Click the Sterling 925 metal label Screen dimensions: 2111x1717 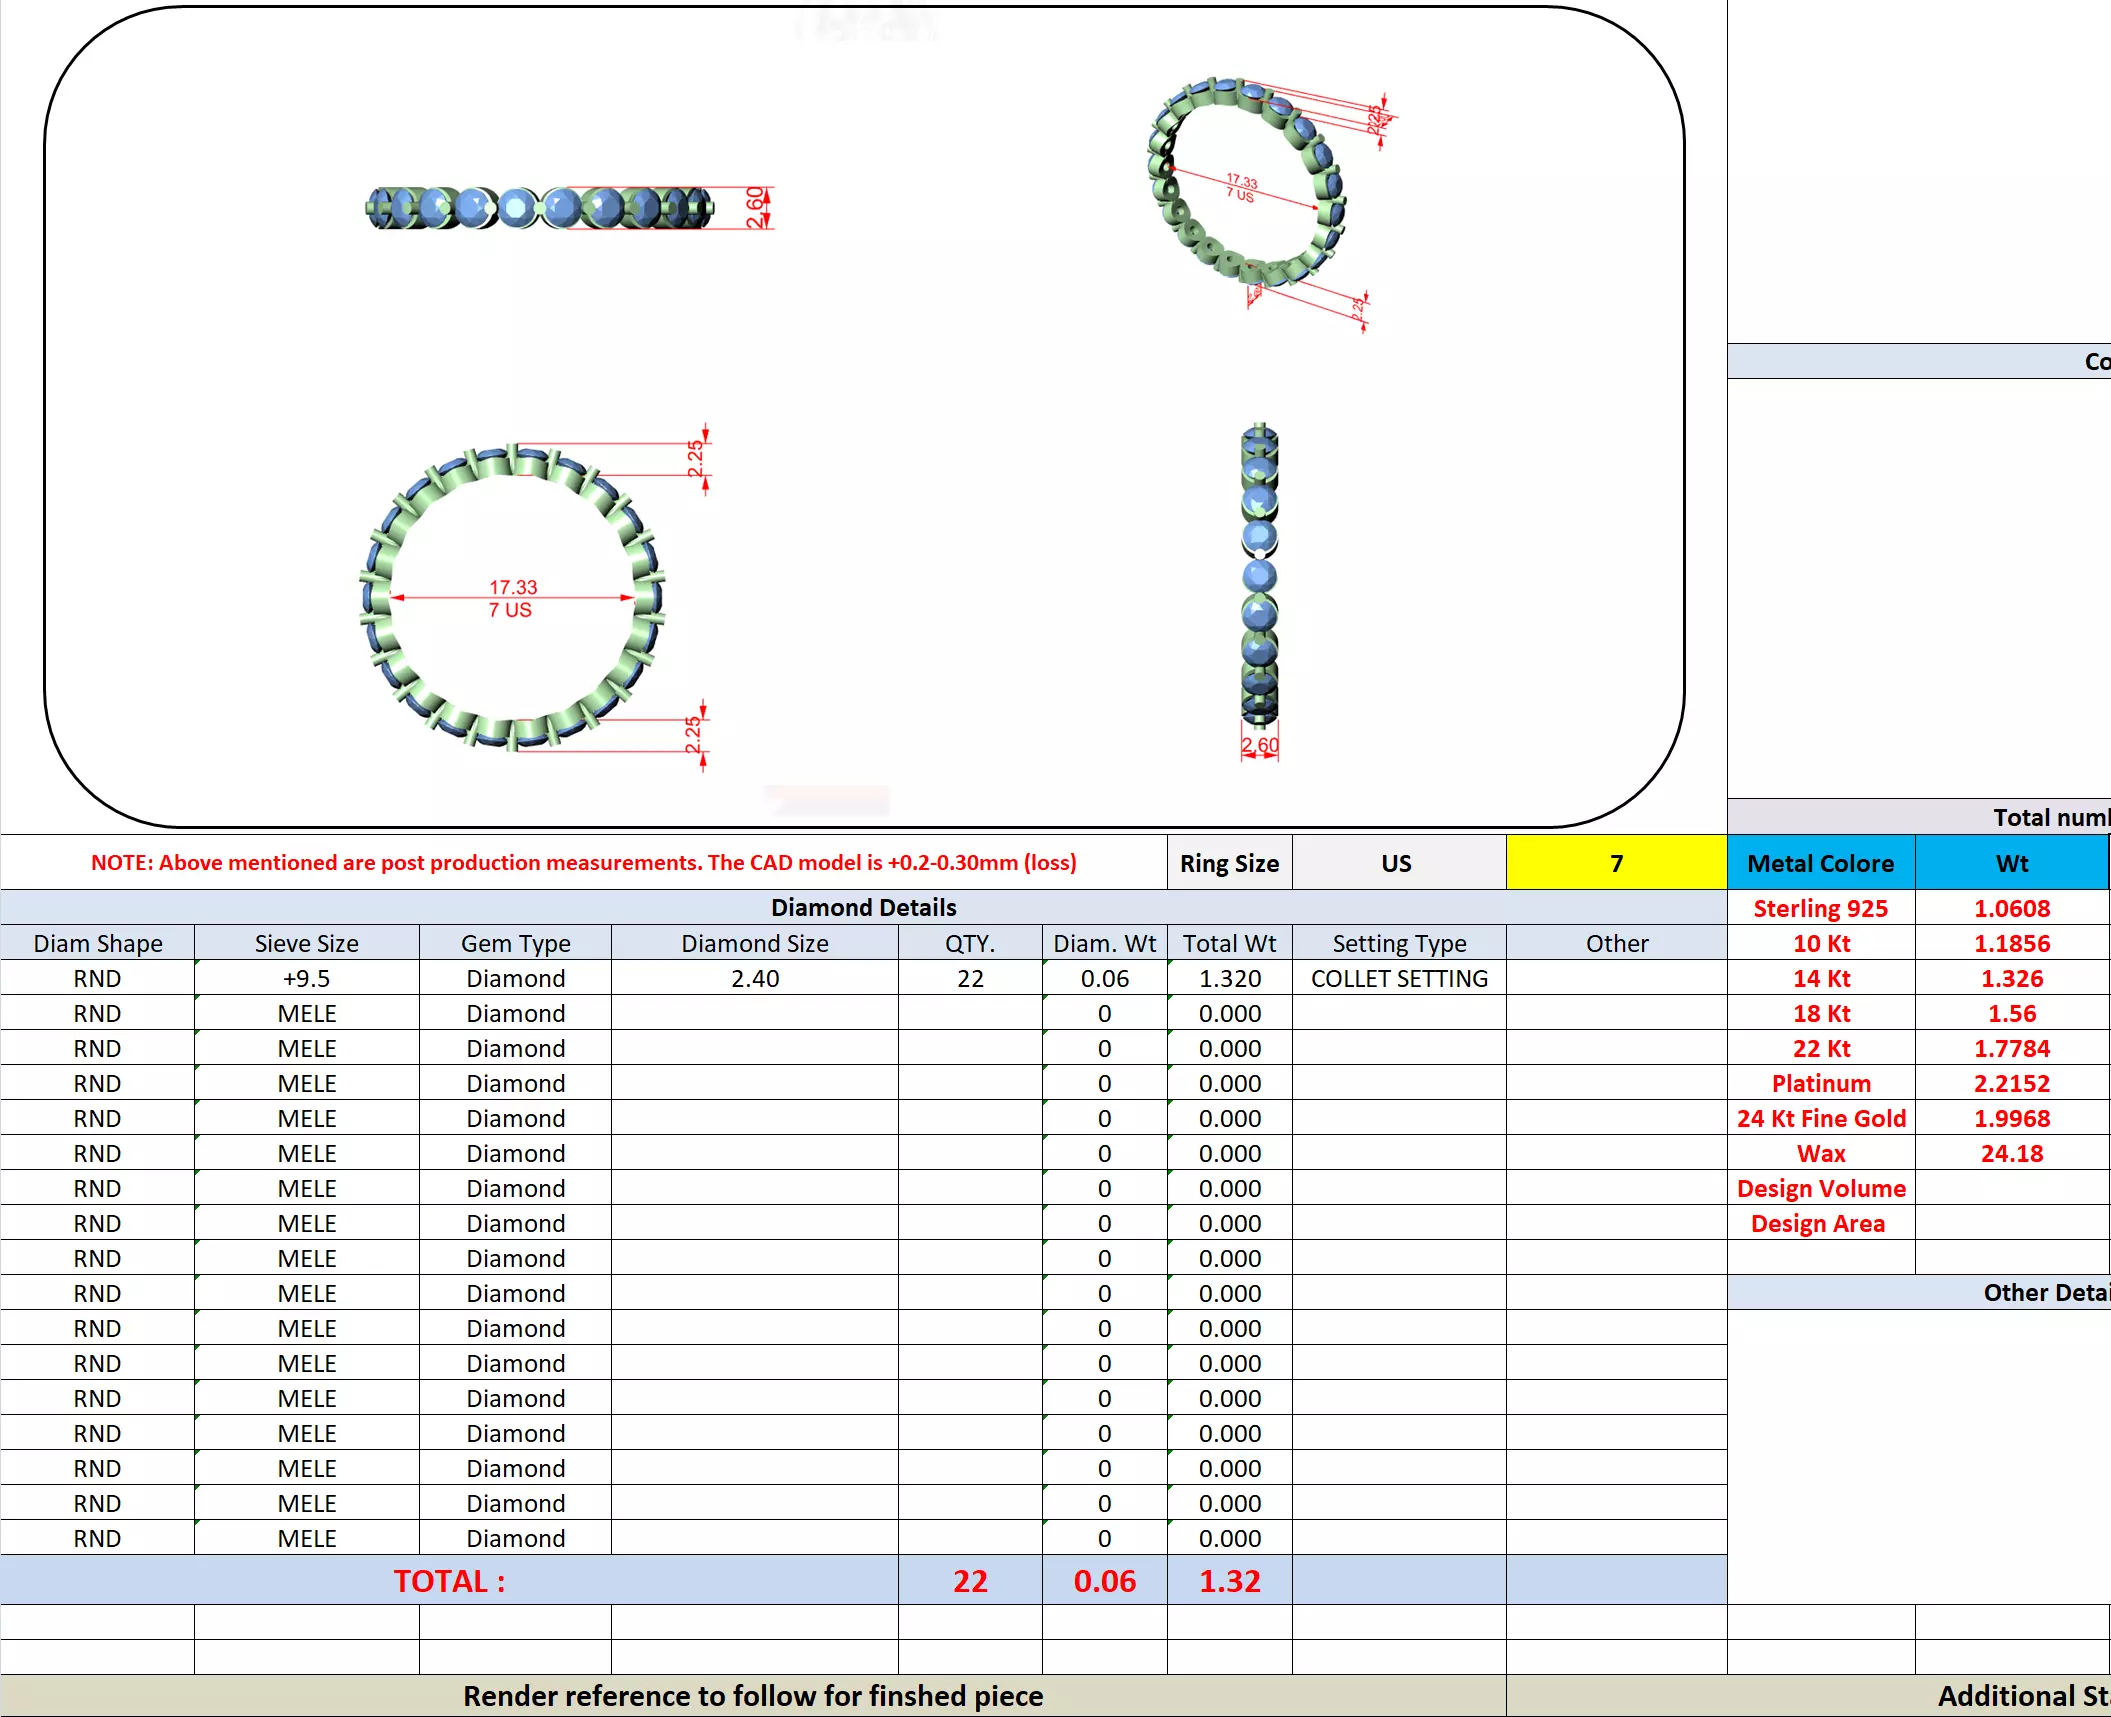pos(1820,908)
